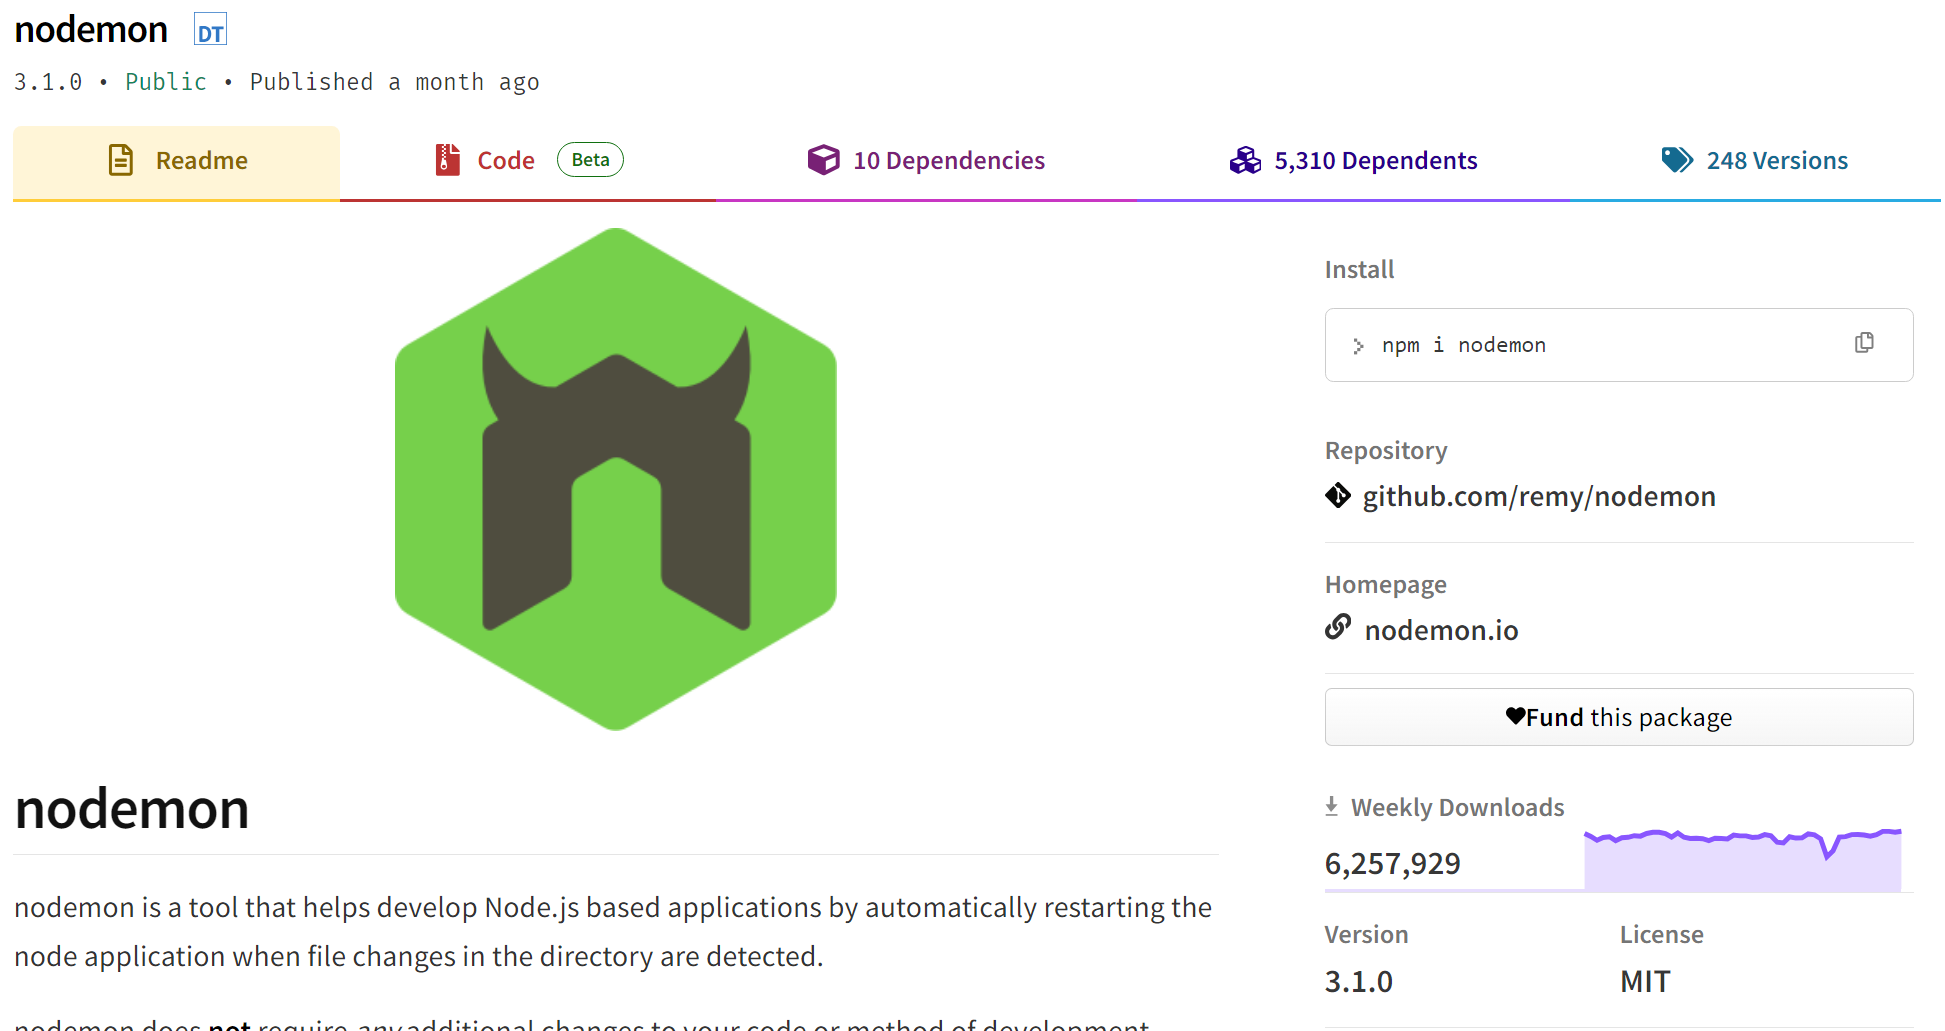Screen dimensions: 1945x1031
Task: Click the Repository section label
Action: [1386, 451]
